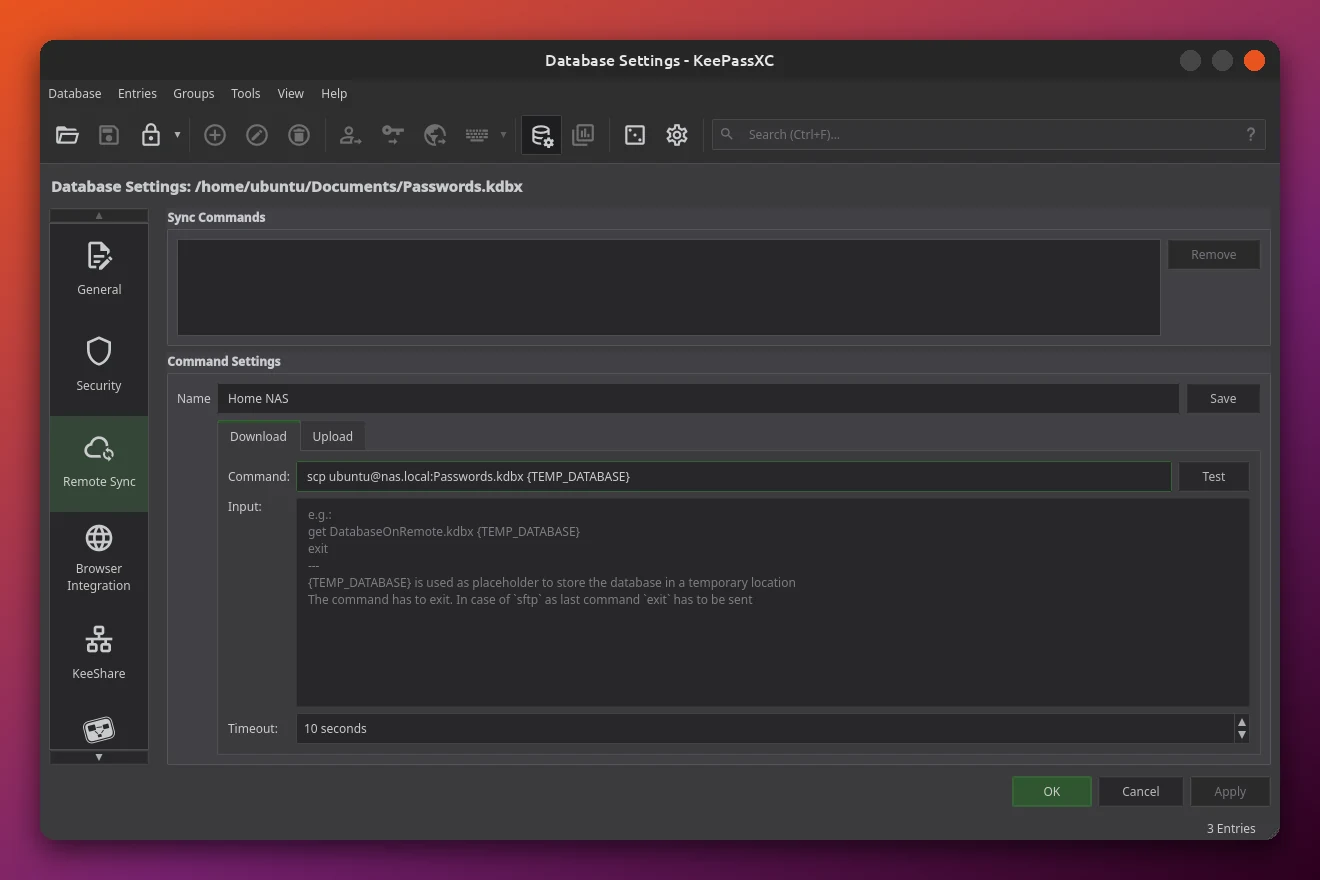Select the General settings category

(99, 272)
